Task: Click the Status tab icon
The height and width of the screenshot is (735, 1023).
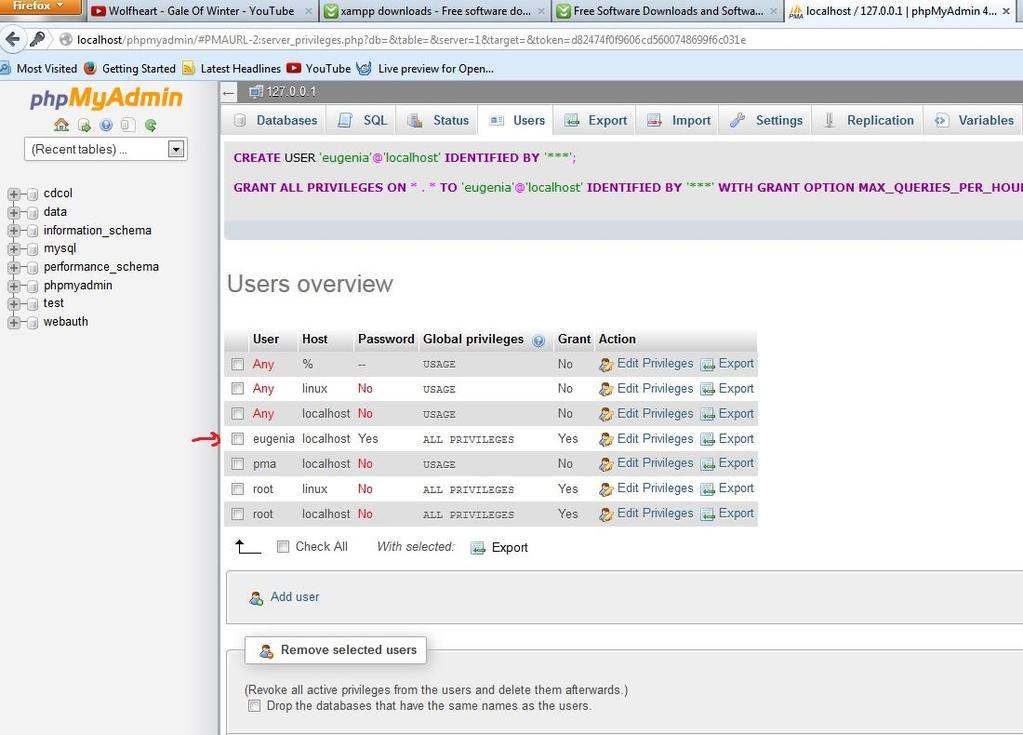Action: coord(415,121)
